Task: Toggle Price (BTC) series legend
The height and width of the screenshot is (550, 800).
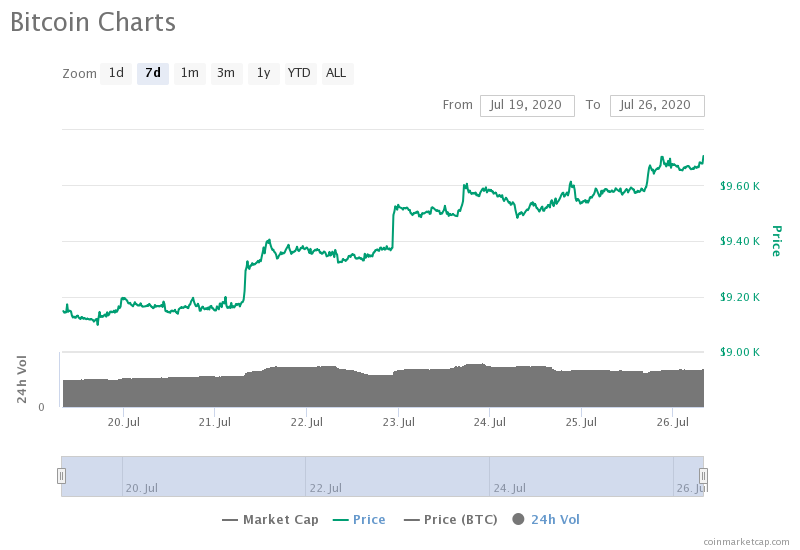Action: pyautogui.click(x=451, y=519)
